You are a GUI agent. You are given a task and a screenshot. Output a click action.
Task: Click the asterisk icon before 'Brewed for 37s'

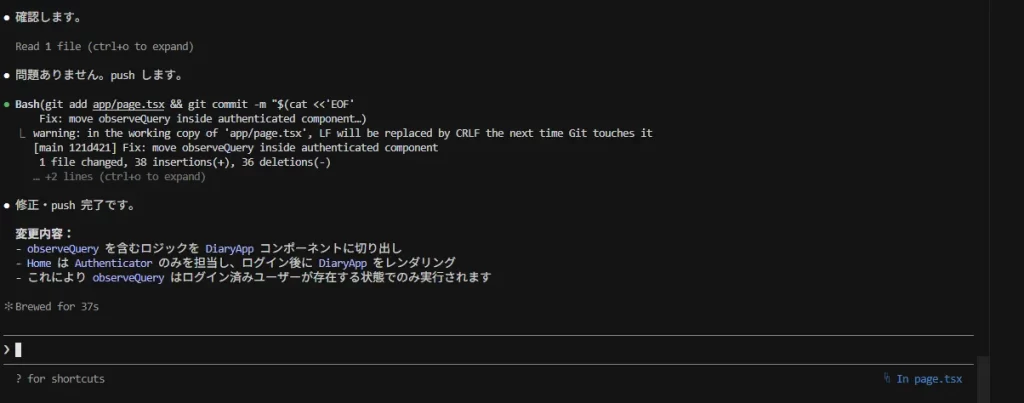tap(8, 306)
